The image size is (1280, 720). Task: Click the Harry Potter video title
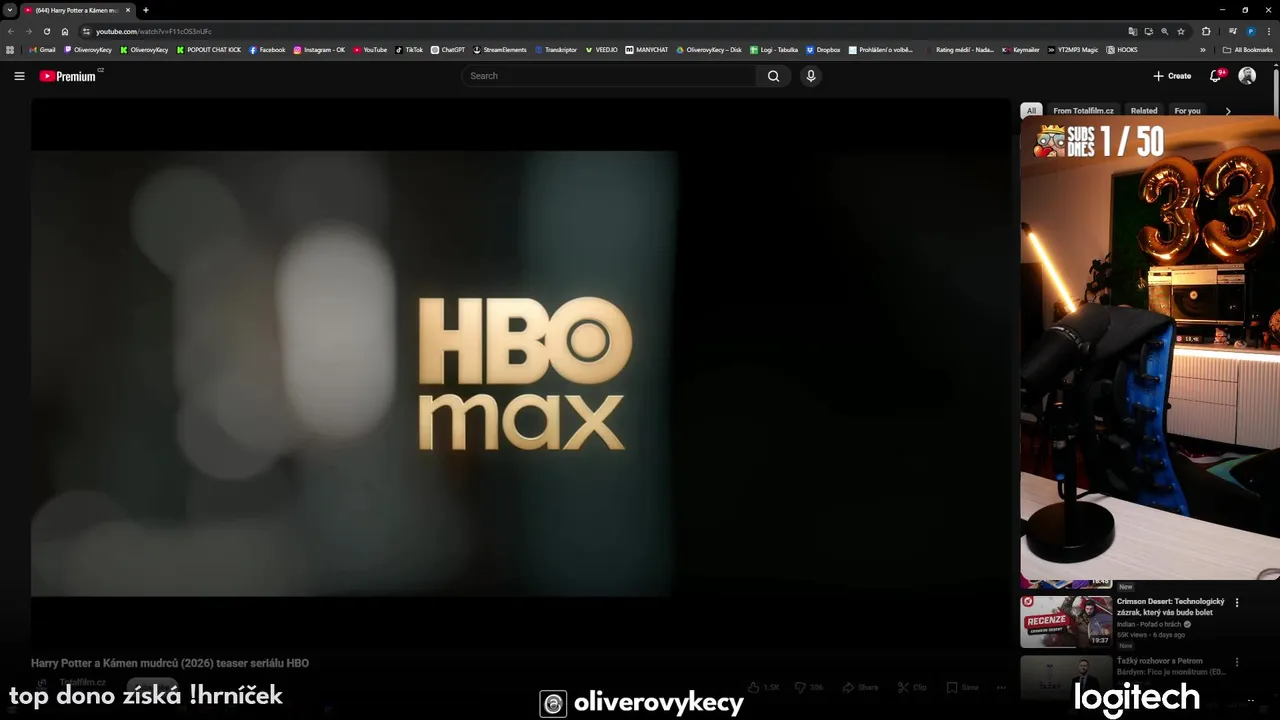pos(170,663)
